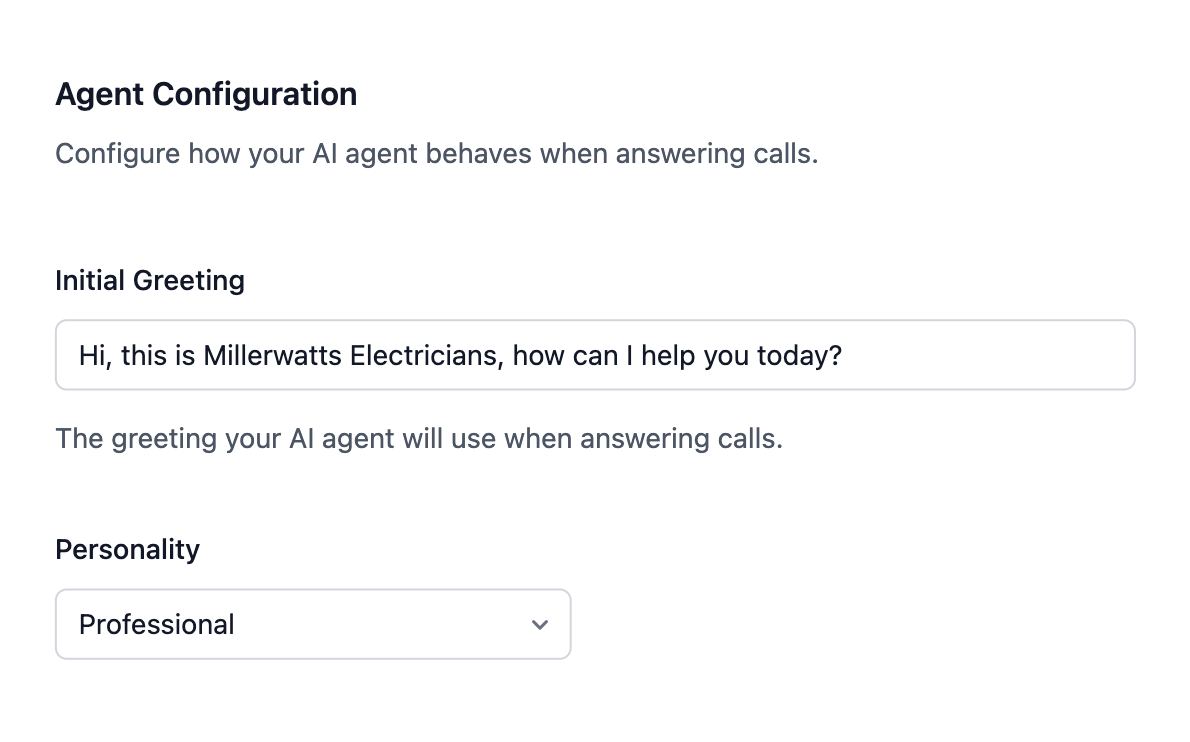The width and height of the screenshot is (1190, 742).
Task: Click the Initial Greeting text field
Action: [595, 355]
